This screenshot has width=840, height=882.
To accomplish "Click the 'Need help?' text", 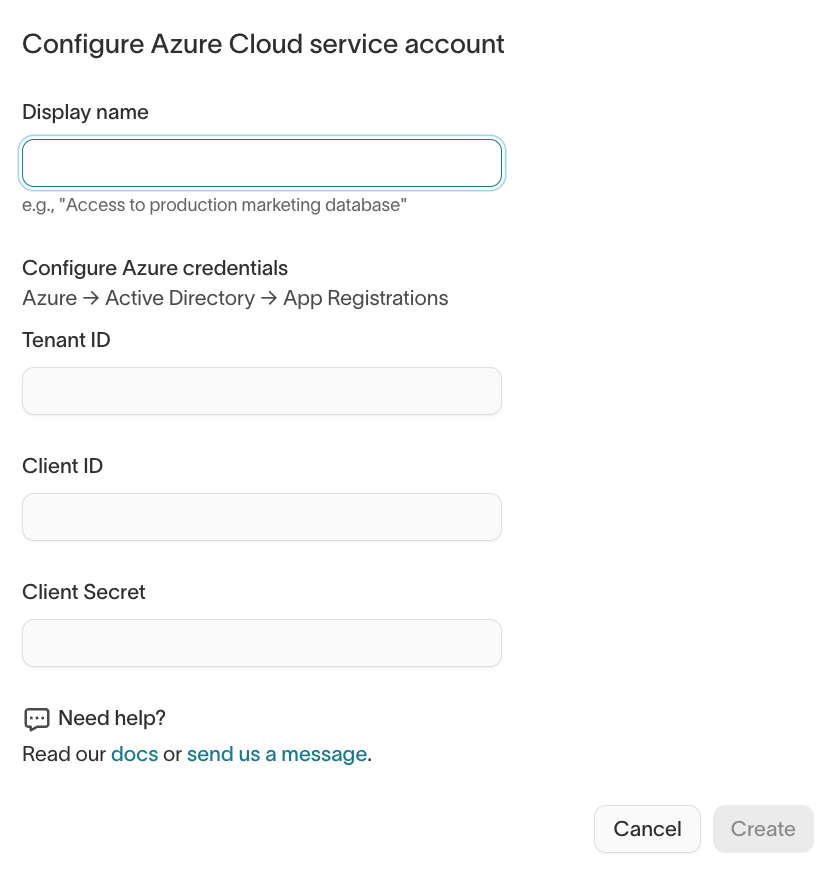I will [x=112, y=718].
